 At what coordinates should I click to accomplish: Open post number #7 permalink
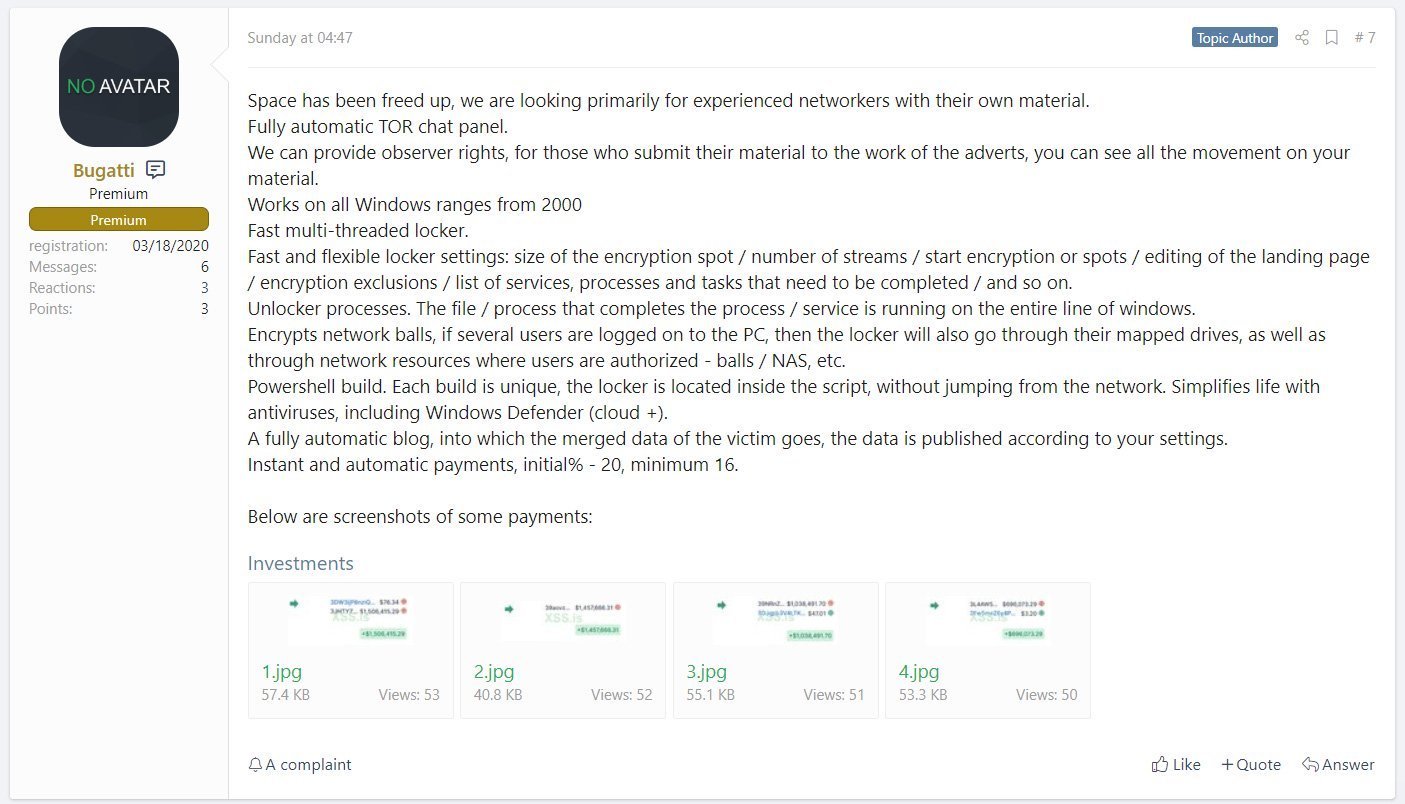[1365, 38]
